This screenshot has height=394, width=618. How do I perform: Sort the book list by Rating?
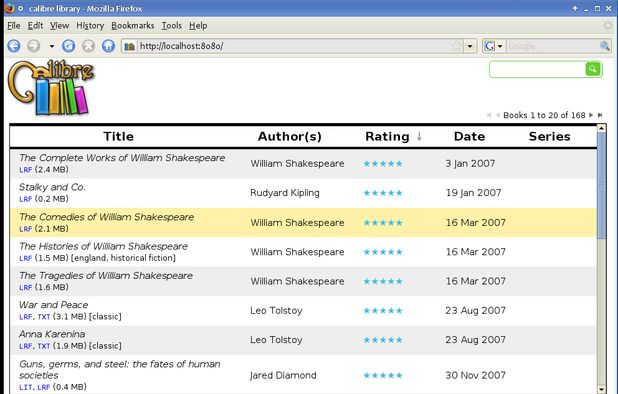(x=387, y=136)
